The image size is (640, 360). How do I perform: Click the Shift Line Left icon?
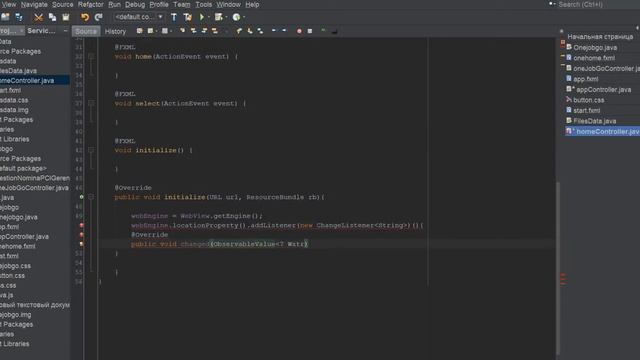(x=274, y=31)
